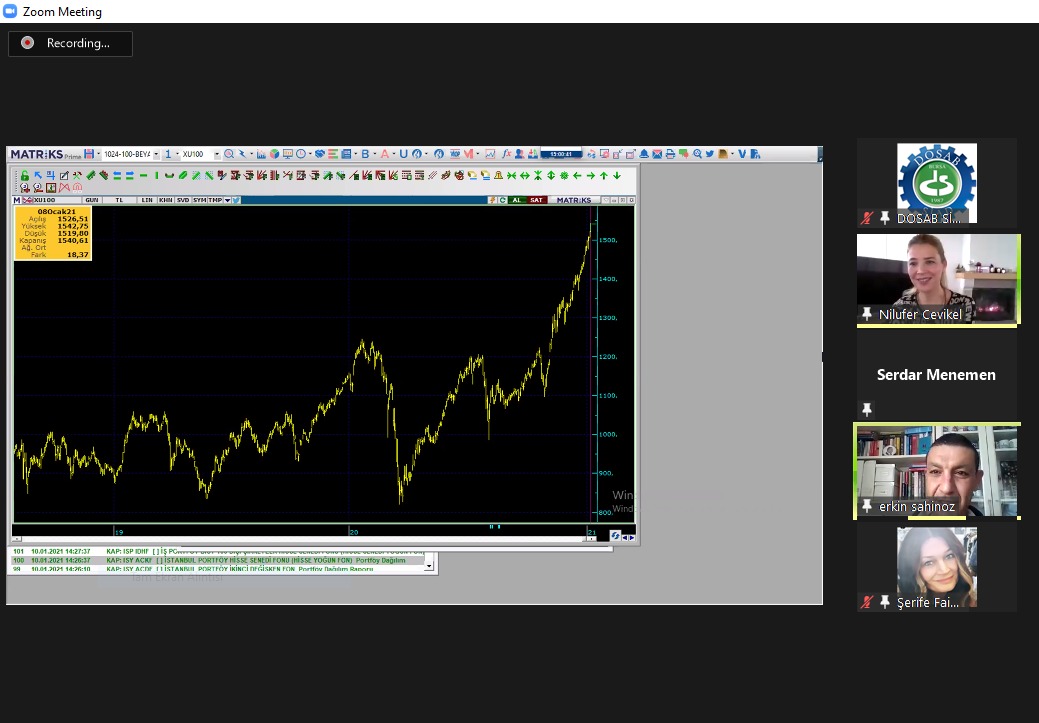Select the green horizontal line drawing tool
Image resolution: width=1039 pixels, height=723 pixels.
tap(143, 176)
